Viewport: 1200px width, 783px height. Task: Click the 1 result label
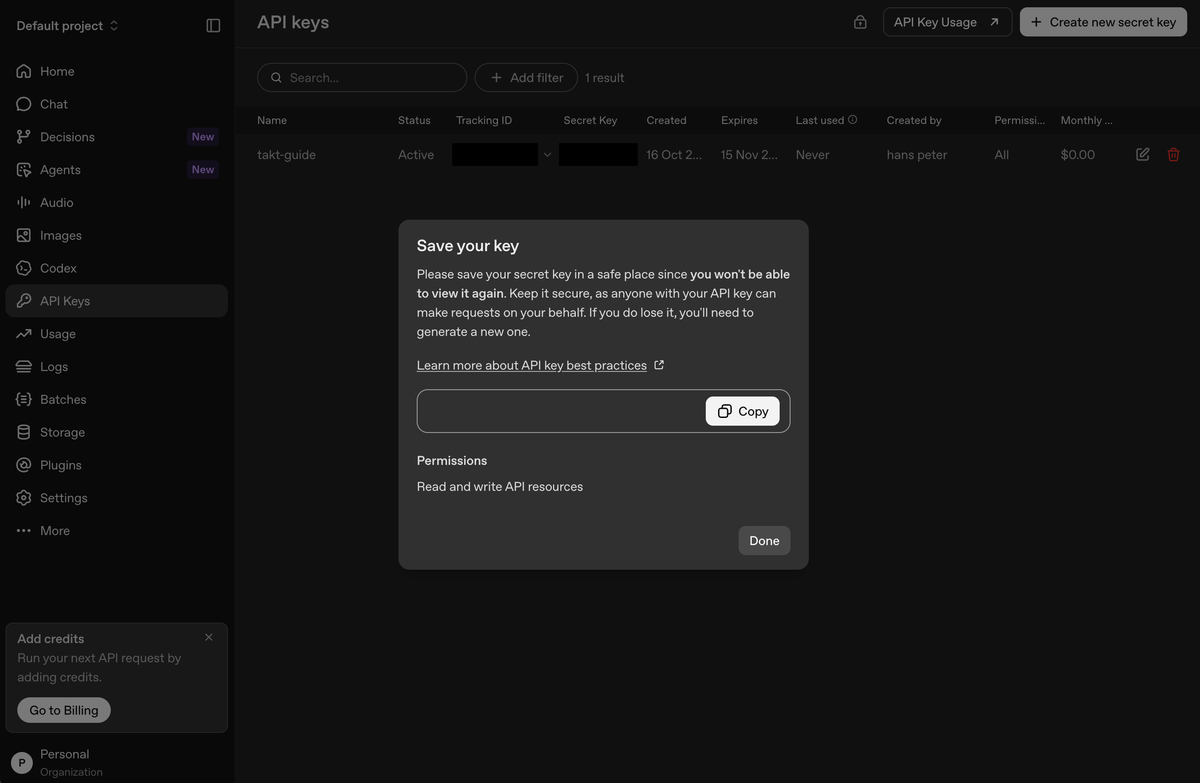(x=604, y=78)
